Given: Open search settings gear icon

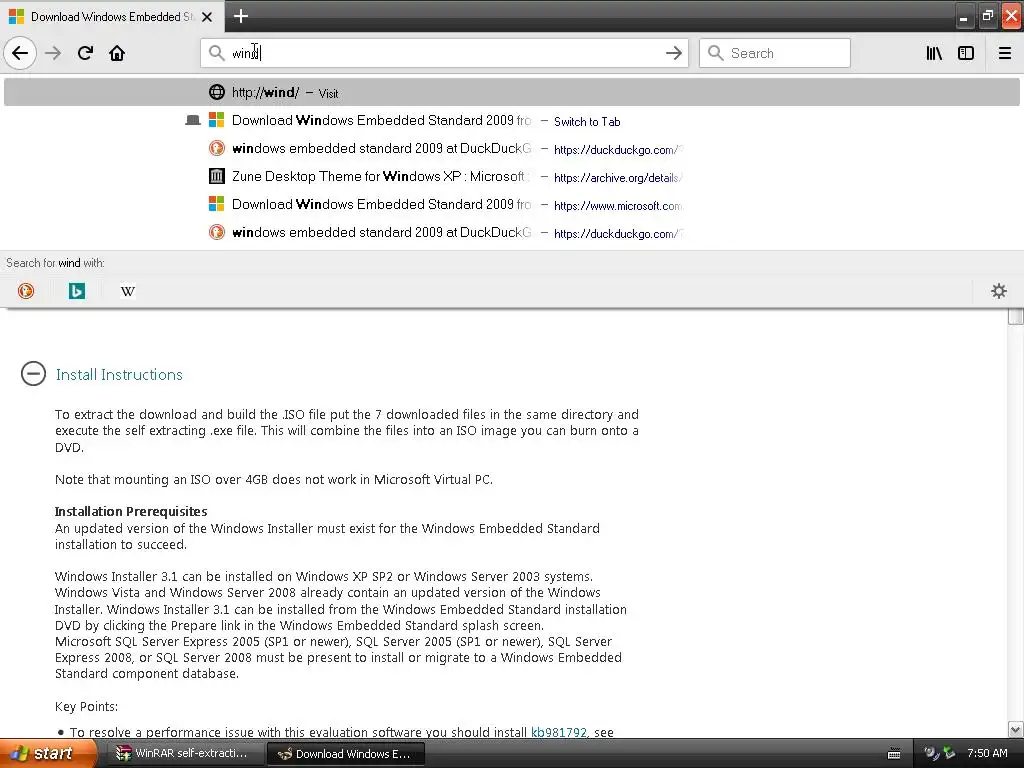Looking at the screenshot, I should click(999, 291).
